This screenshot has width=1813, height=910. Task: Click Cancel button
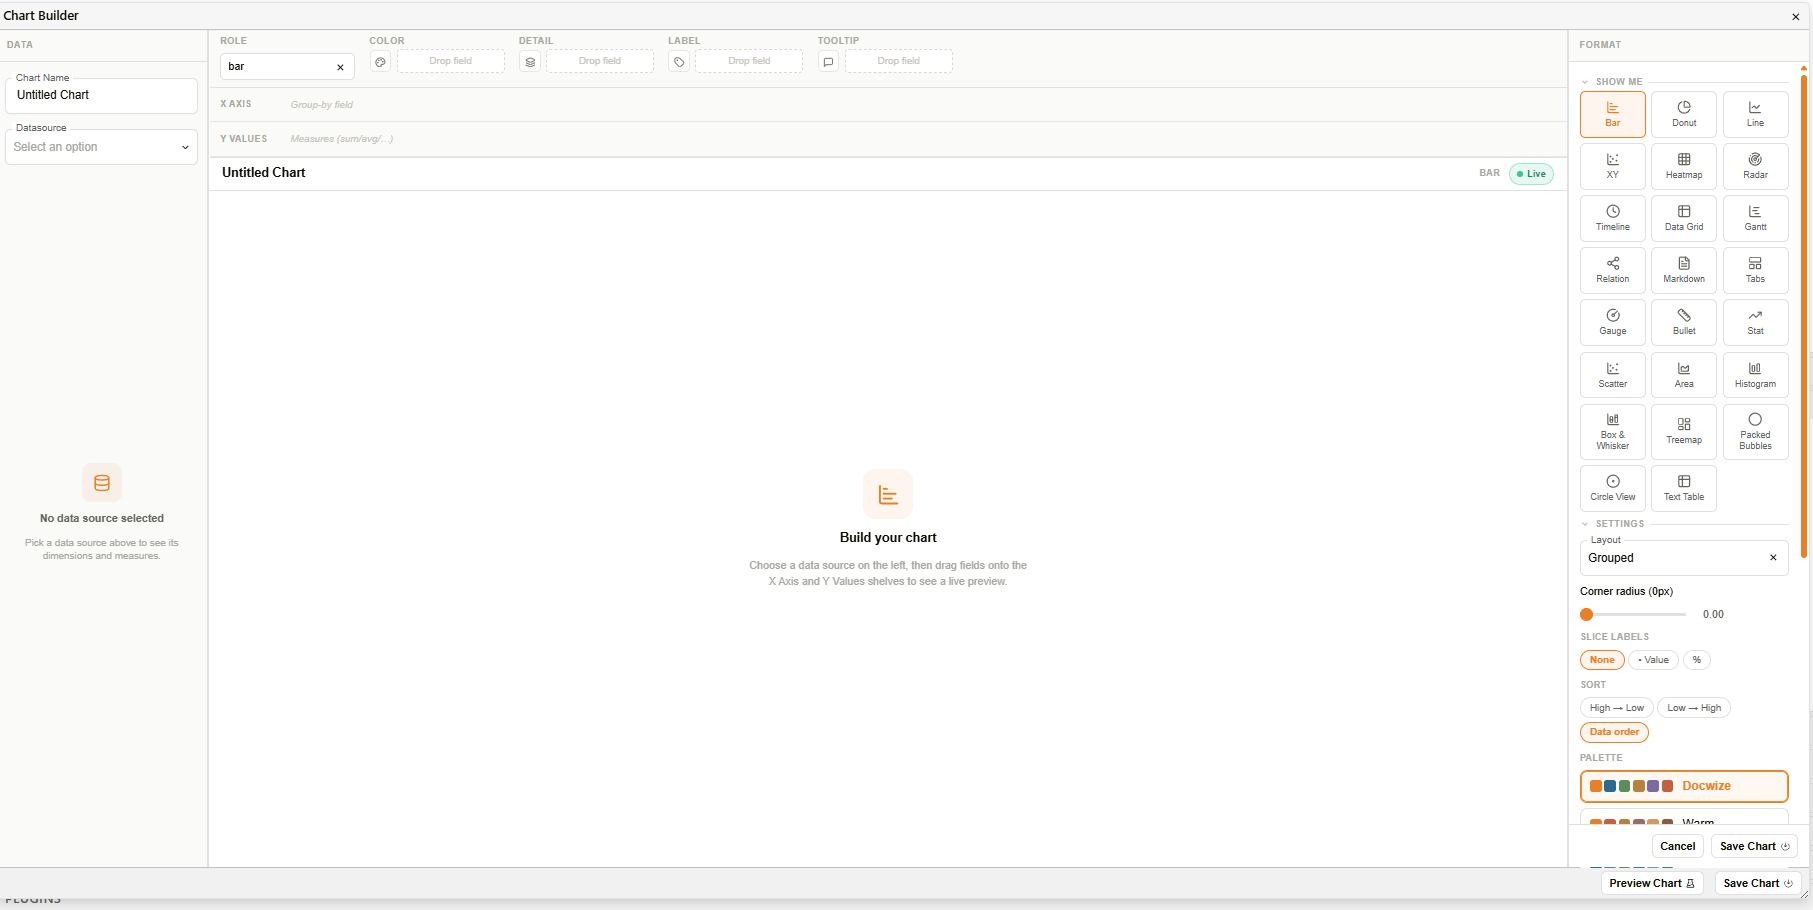tap(1677, 846)
